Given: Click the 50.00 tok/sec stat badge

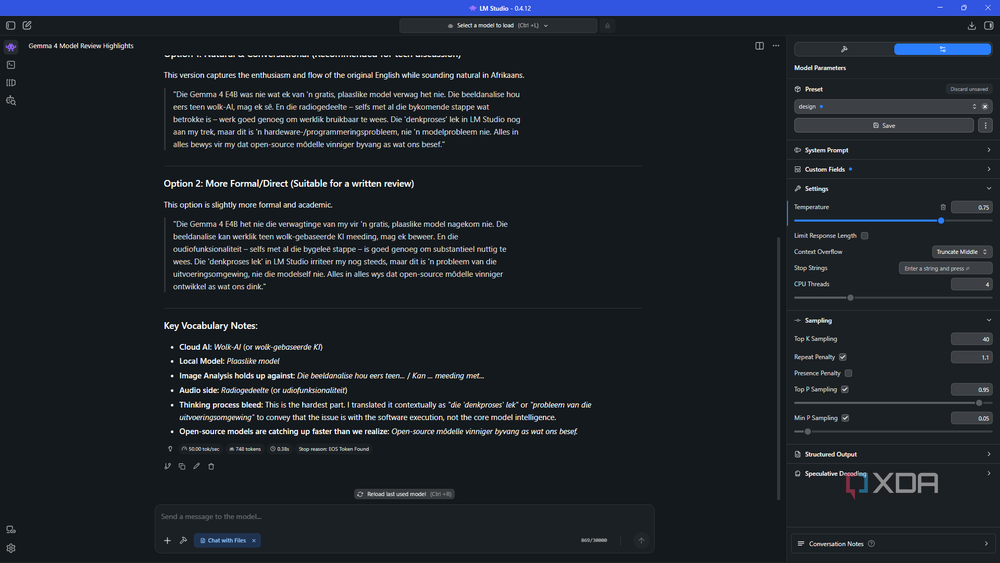Looking at the screenshot, I should [x=201, y=449].
